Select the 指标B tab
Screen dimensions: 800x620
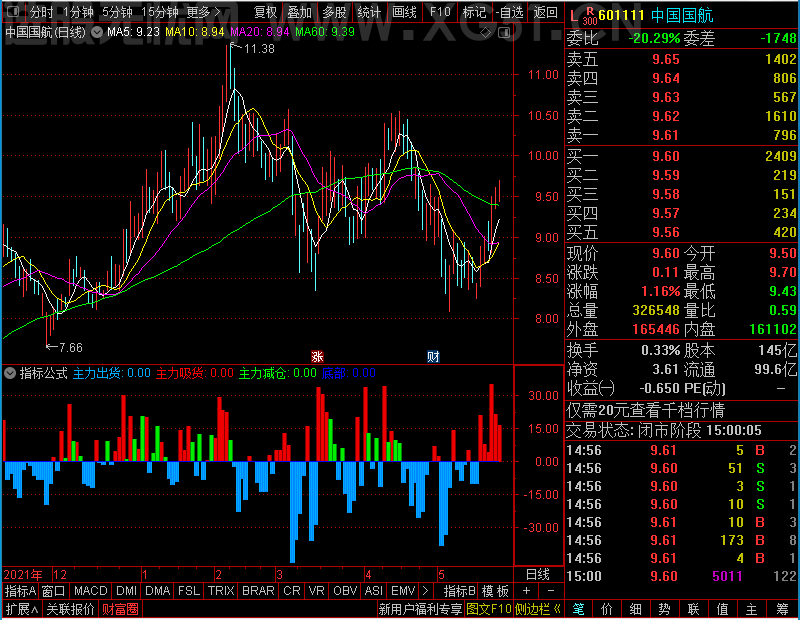[x=460, y=591]
